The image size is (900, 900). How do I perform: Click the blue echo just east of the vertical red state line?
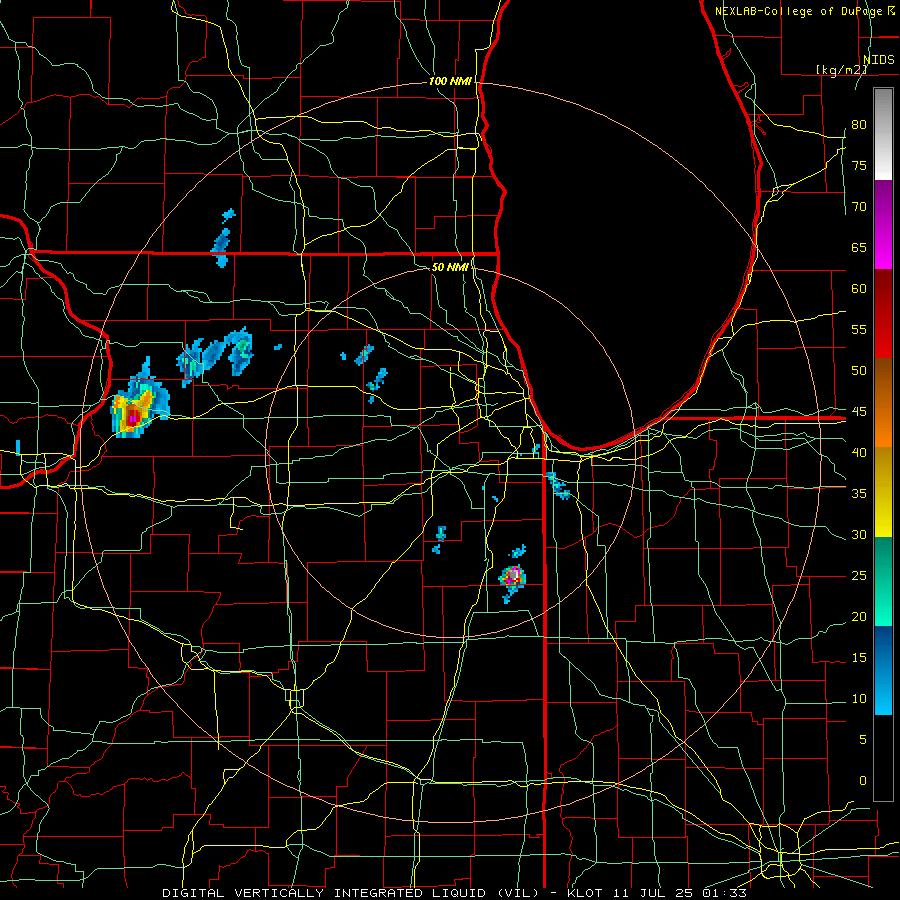[x=558, y=486]
